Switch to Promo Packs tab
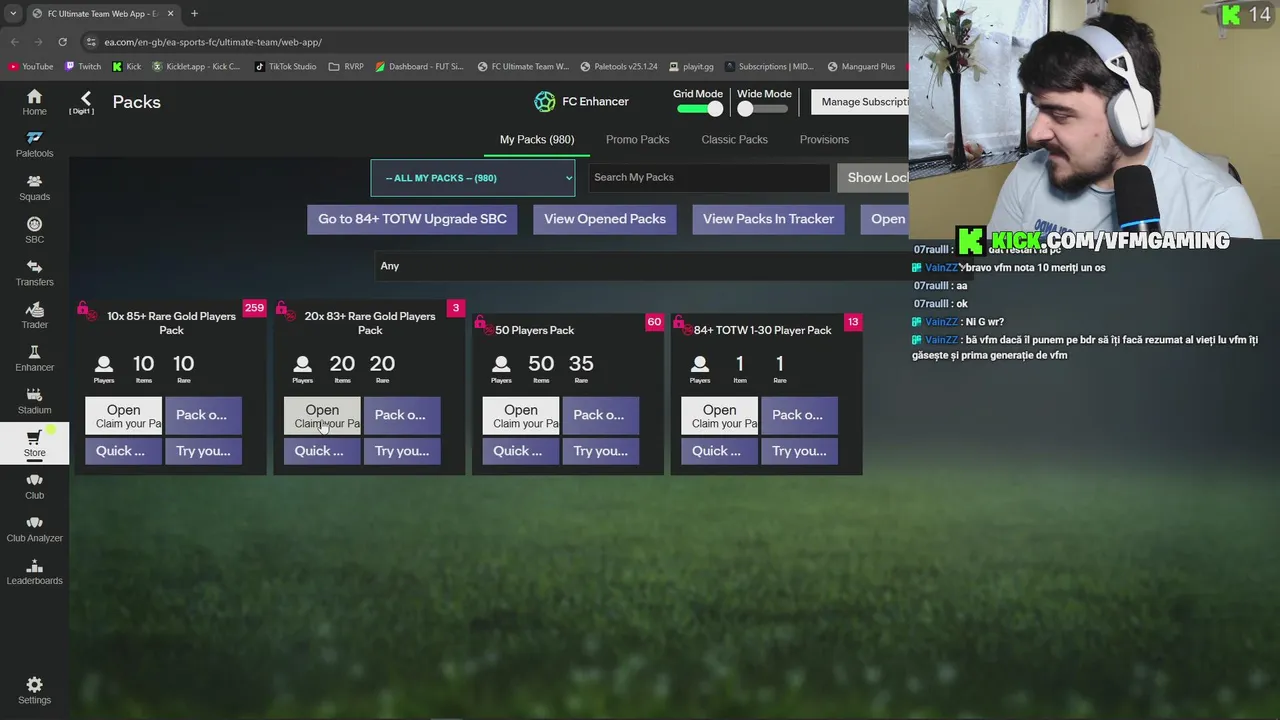The height and width of the screenshot is (720, 1280). coord(637,140)
